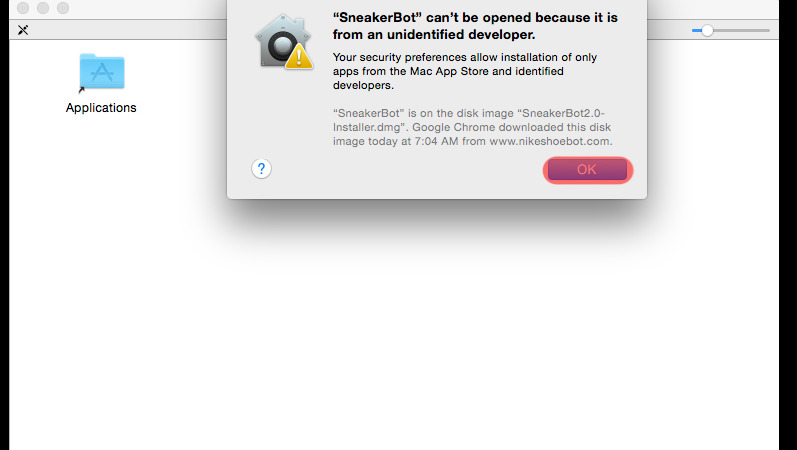Click the icon size slider knob

click(707, 31)
